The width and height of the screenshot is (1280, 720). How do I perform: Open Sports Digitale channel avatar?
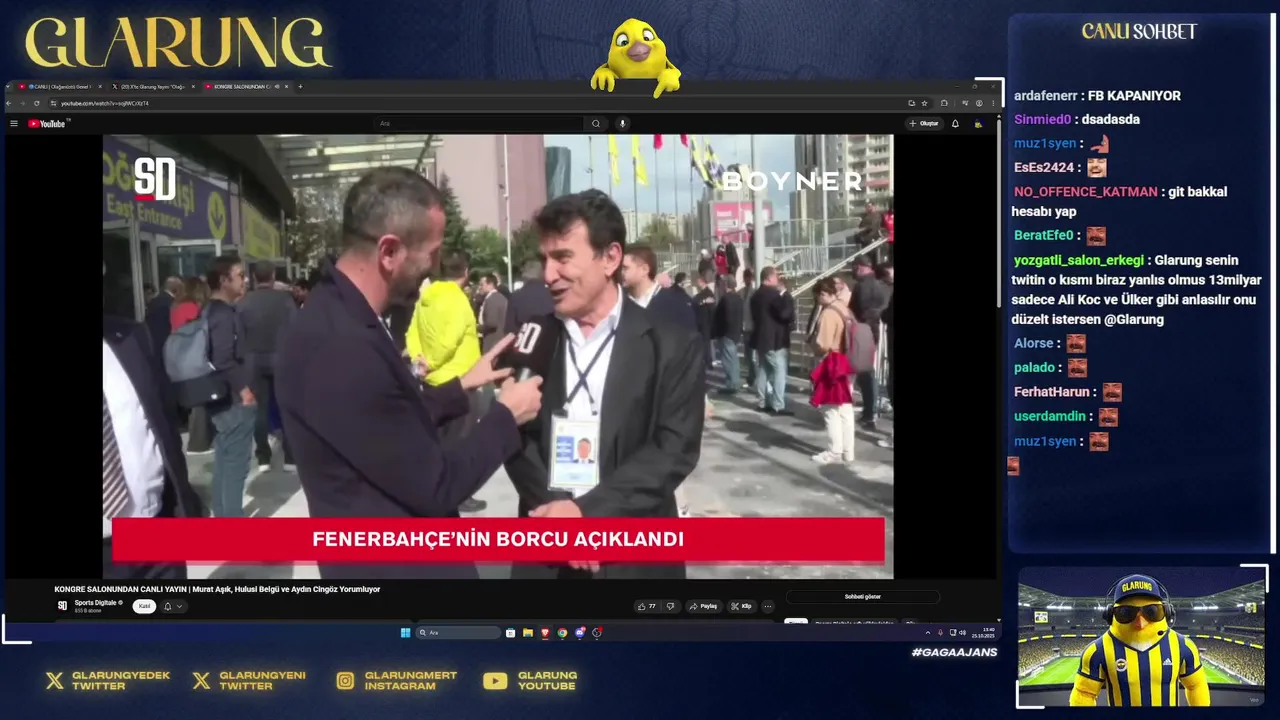coord(62,606)
